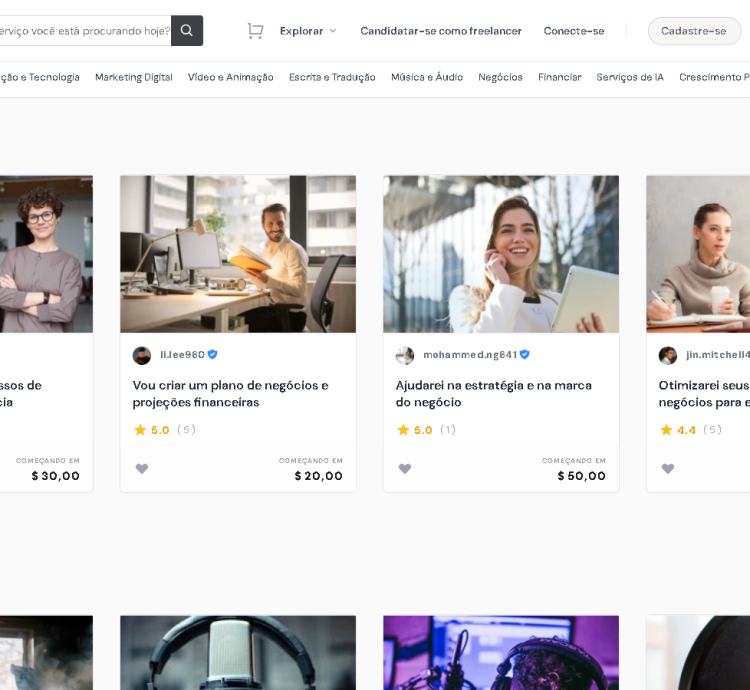Open jin.mitchell profile avatar

coord(668,355)
